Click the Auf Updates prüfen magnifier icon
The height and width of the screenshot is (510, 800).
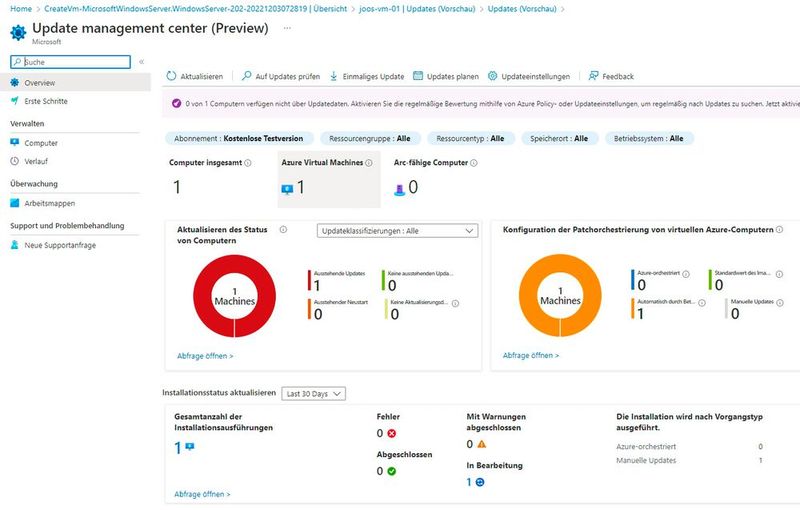click(246, 76)
